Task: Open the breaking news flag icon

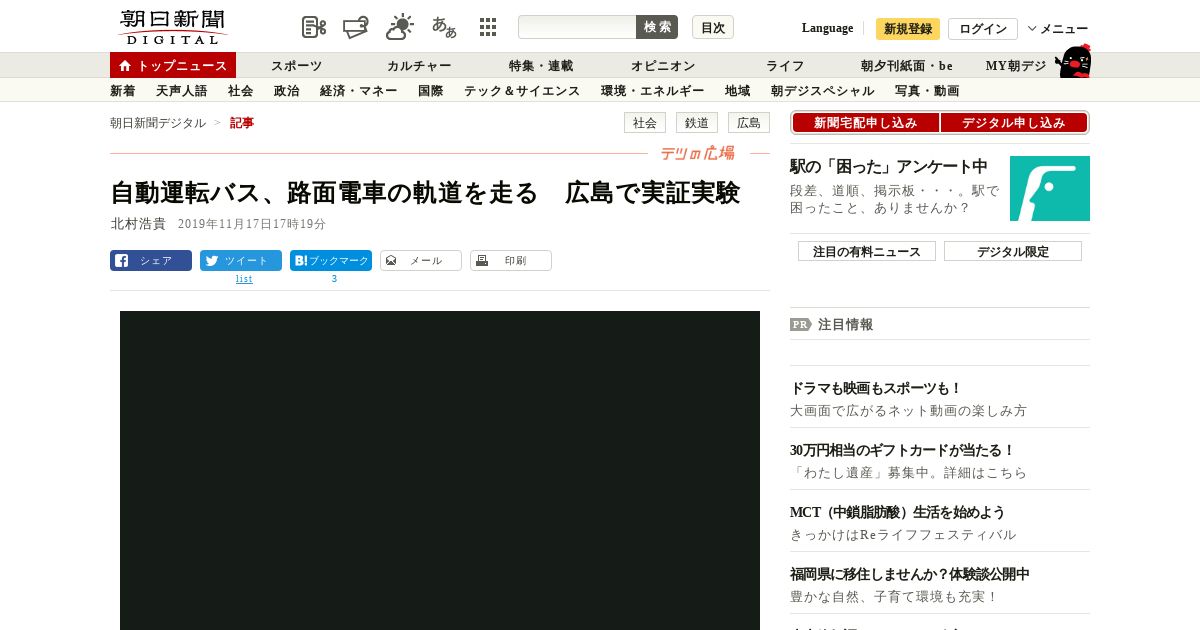Action: [x=356, y=27]
